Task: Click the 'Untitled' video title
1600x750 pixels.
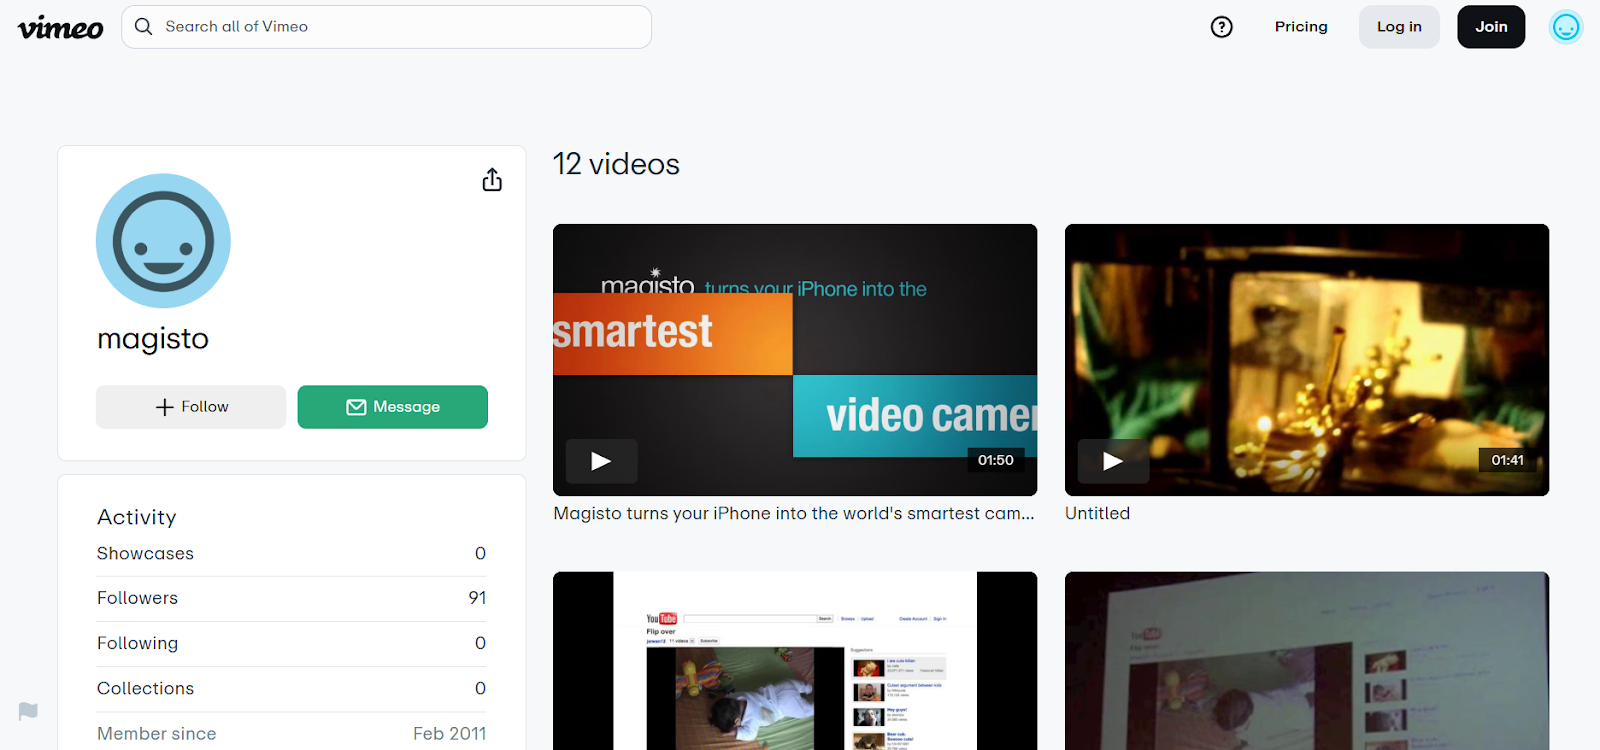Action: tap(1097, 513)
